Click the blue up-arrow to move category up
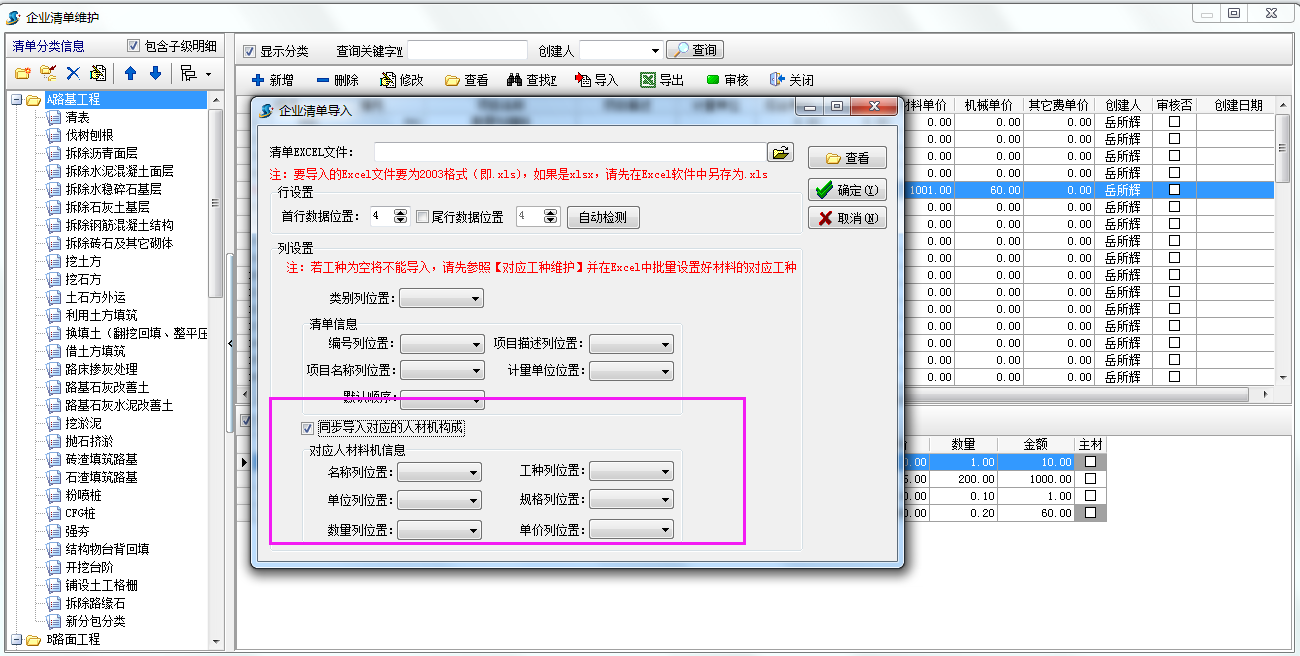Image resolution: width=1300 pixels, height=656 pixels. point(129,72)
